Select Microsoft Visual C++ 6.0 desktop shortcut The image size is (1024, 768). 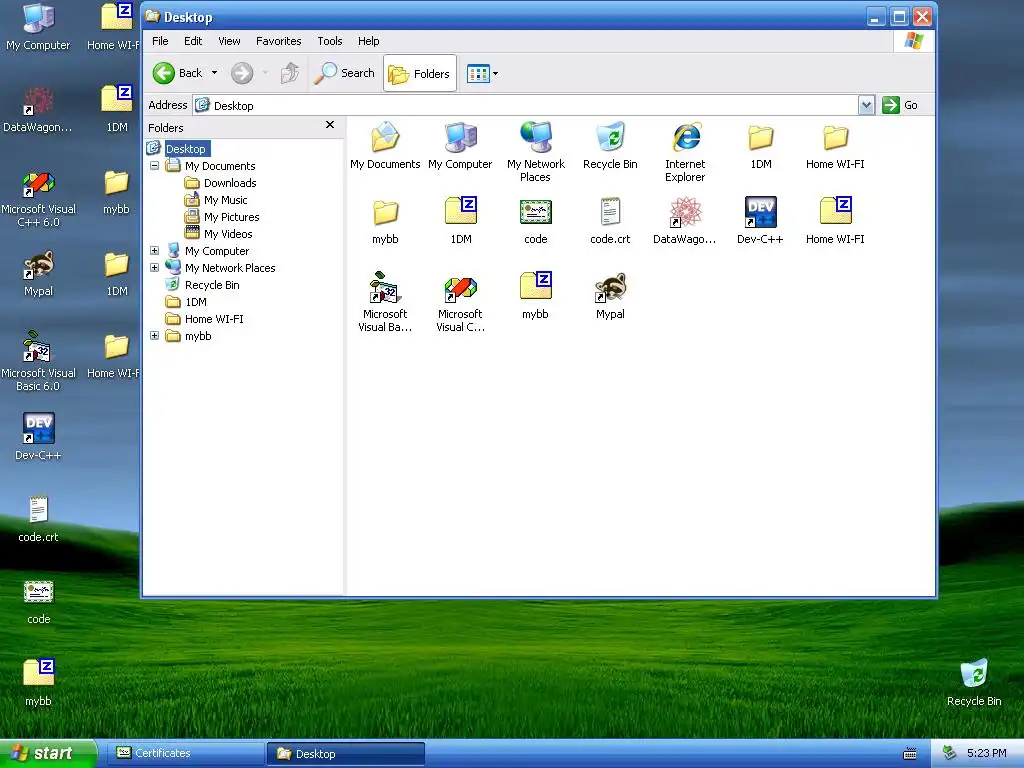tap(38, 199)
